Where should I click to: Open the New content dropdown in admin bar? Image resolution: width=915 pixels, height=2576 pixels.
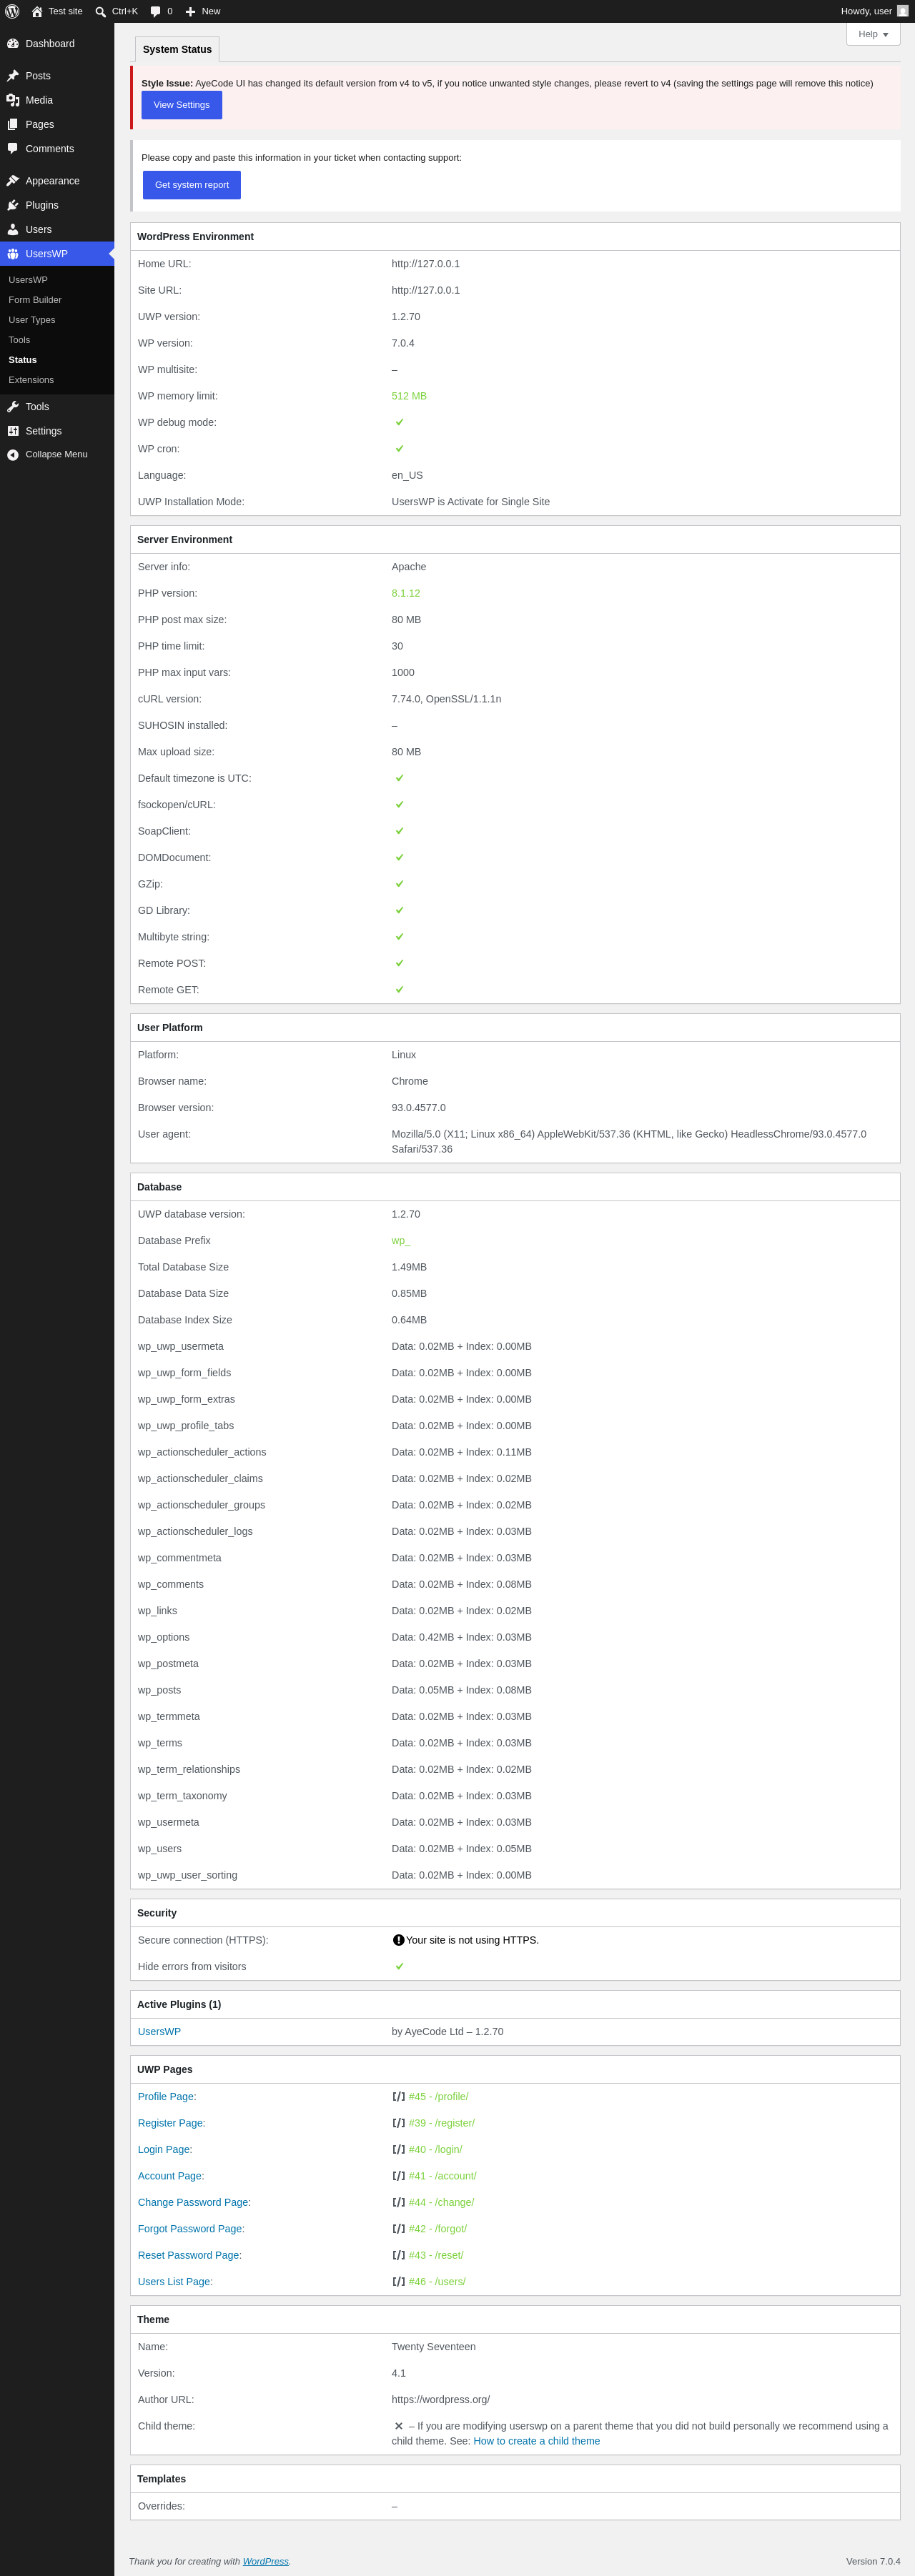coord(203,11)
